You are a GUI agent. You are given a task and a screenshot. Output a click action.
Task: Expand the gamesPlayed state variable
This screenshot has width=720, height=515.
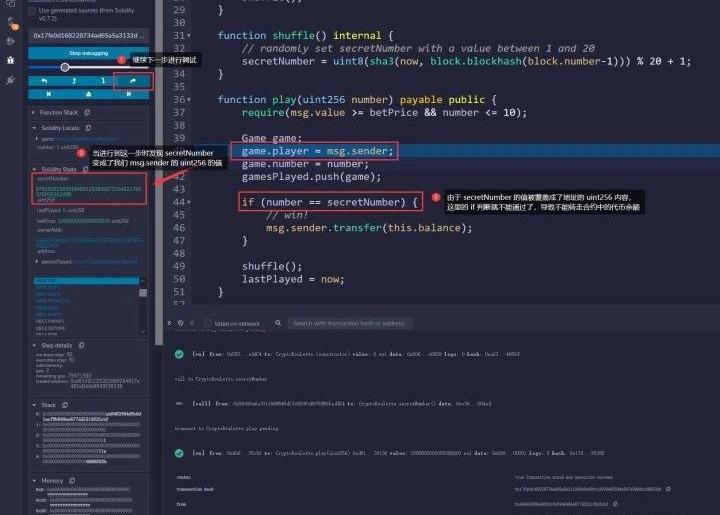38,260
